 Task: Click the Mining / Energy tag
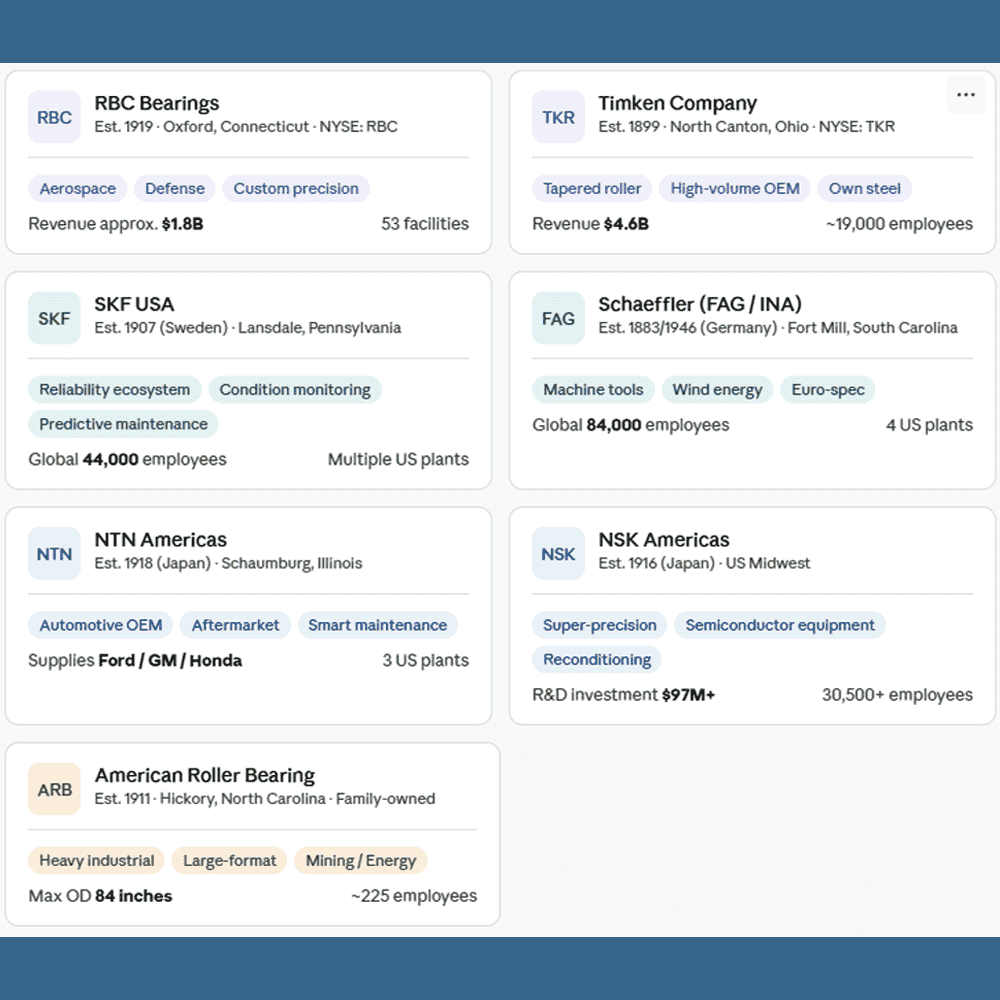[361, 861]
